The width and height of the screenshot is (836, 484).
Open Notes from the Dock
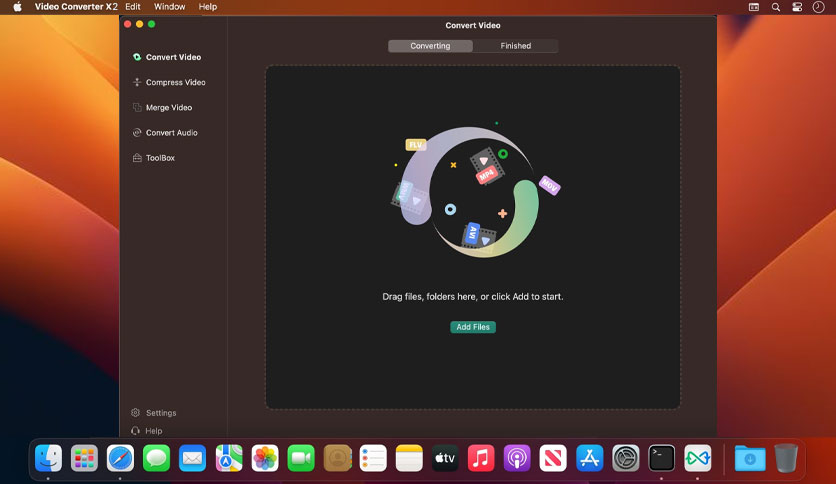(x=409, y=458)
